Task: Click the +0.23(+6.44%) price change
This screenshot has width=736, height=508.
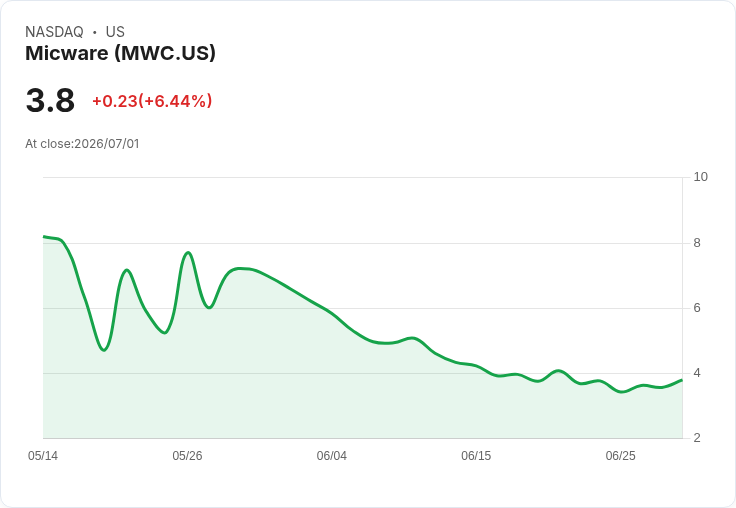Action: point(152,101)
